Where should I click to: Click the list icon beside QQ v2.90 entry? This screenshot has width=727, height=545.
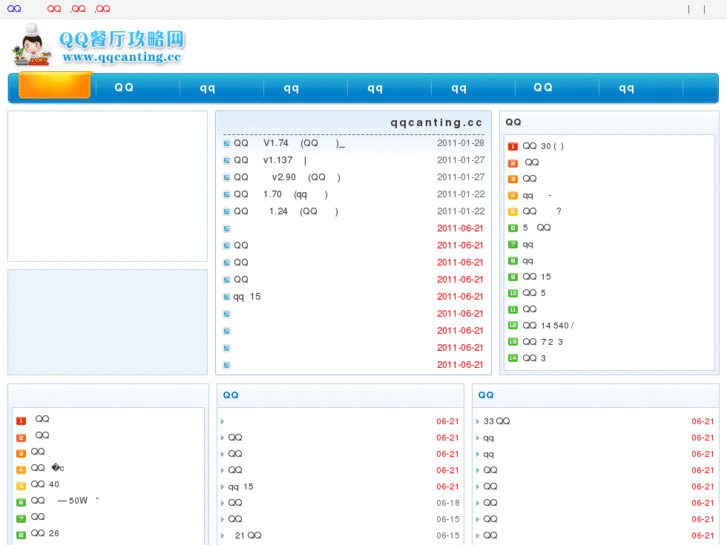coord(227,178)
